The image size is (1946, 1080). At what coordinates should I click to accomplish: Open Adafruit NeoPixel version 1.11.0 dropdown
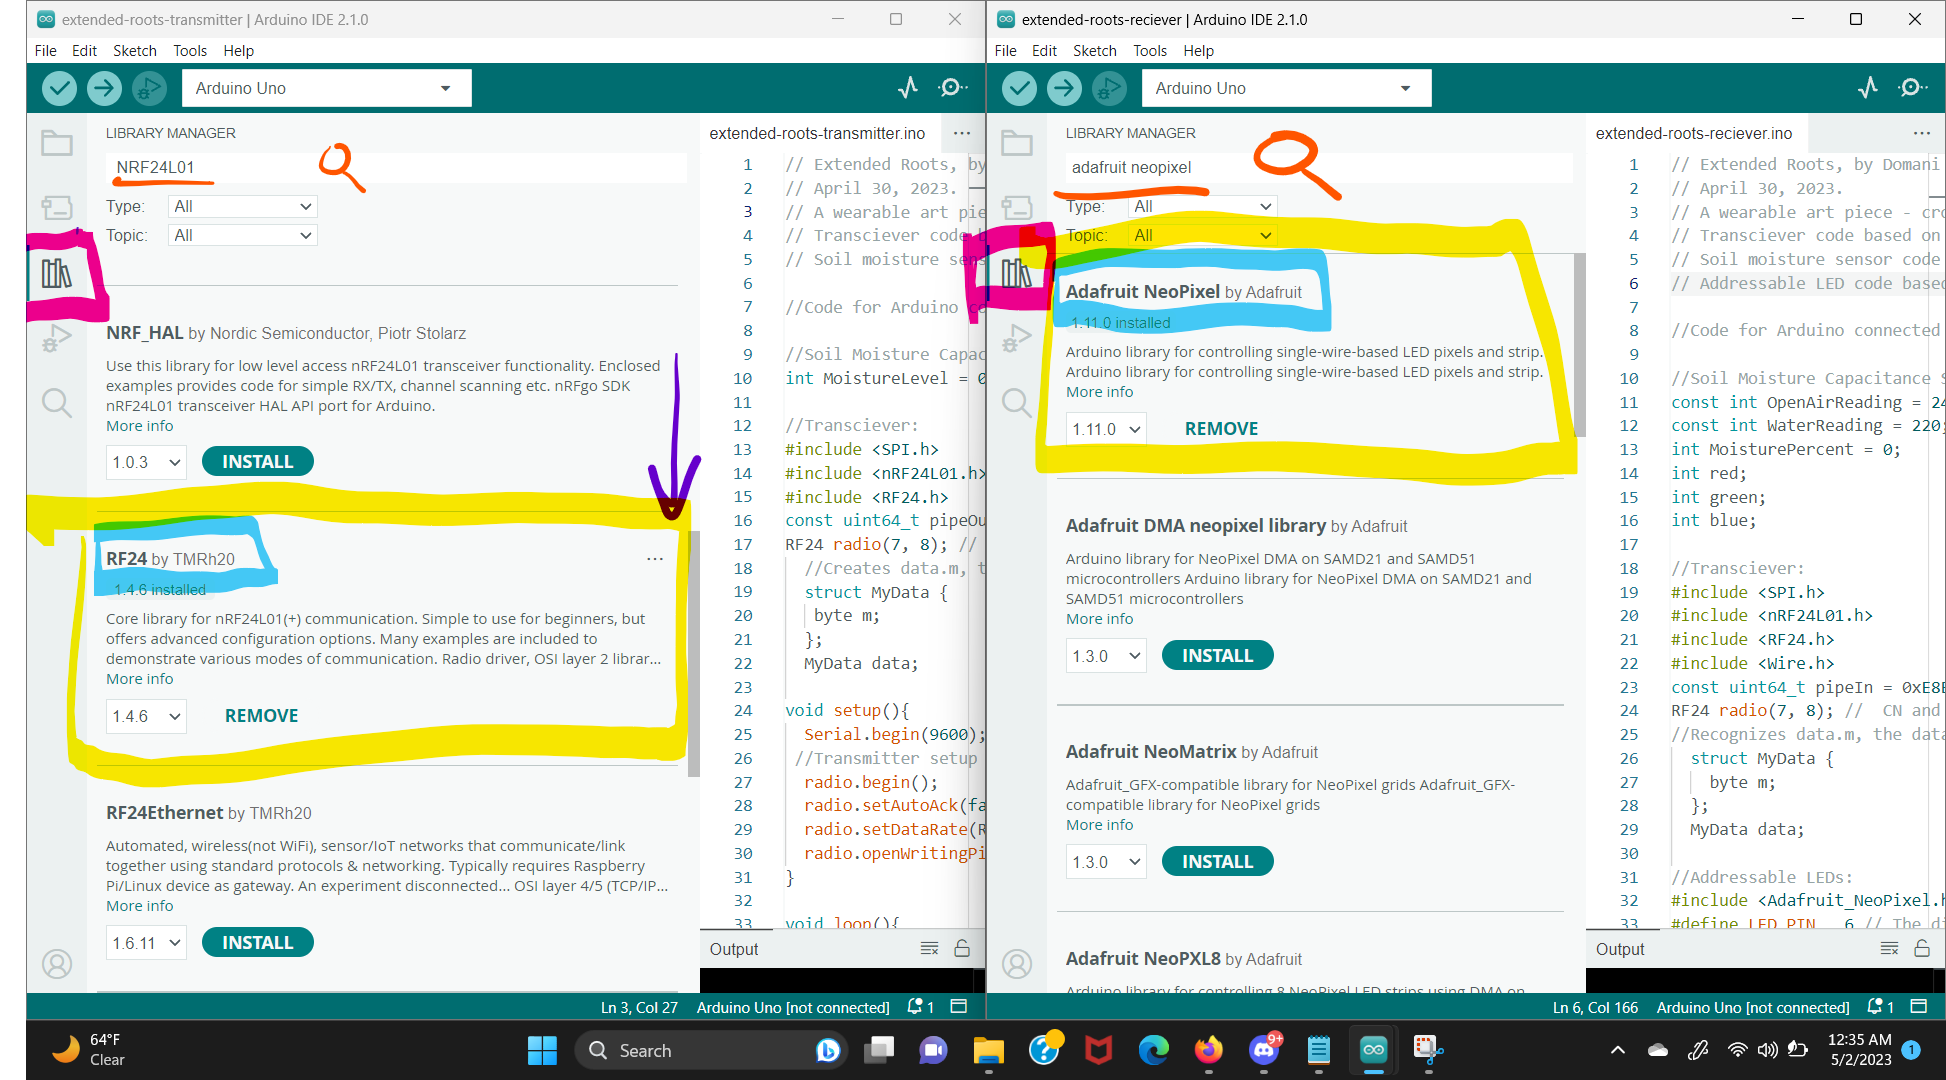(1106, 429)
